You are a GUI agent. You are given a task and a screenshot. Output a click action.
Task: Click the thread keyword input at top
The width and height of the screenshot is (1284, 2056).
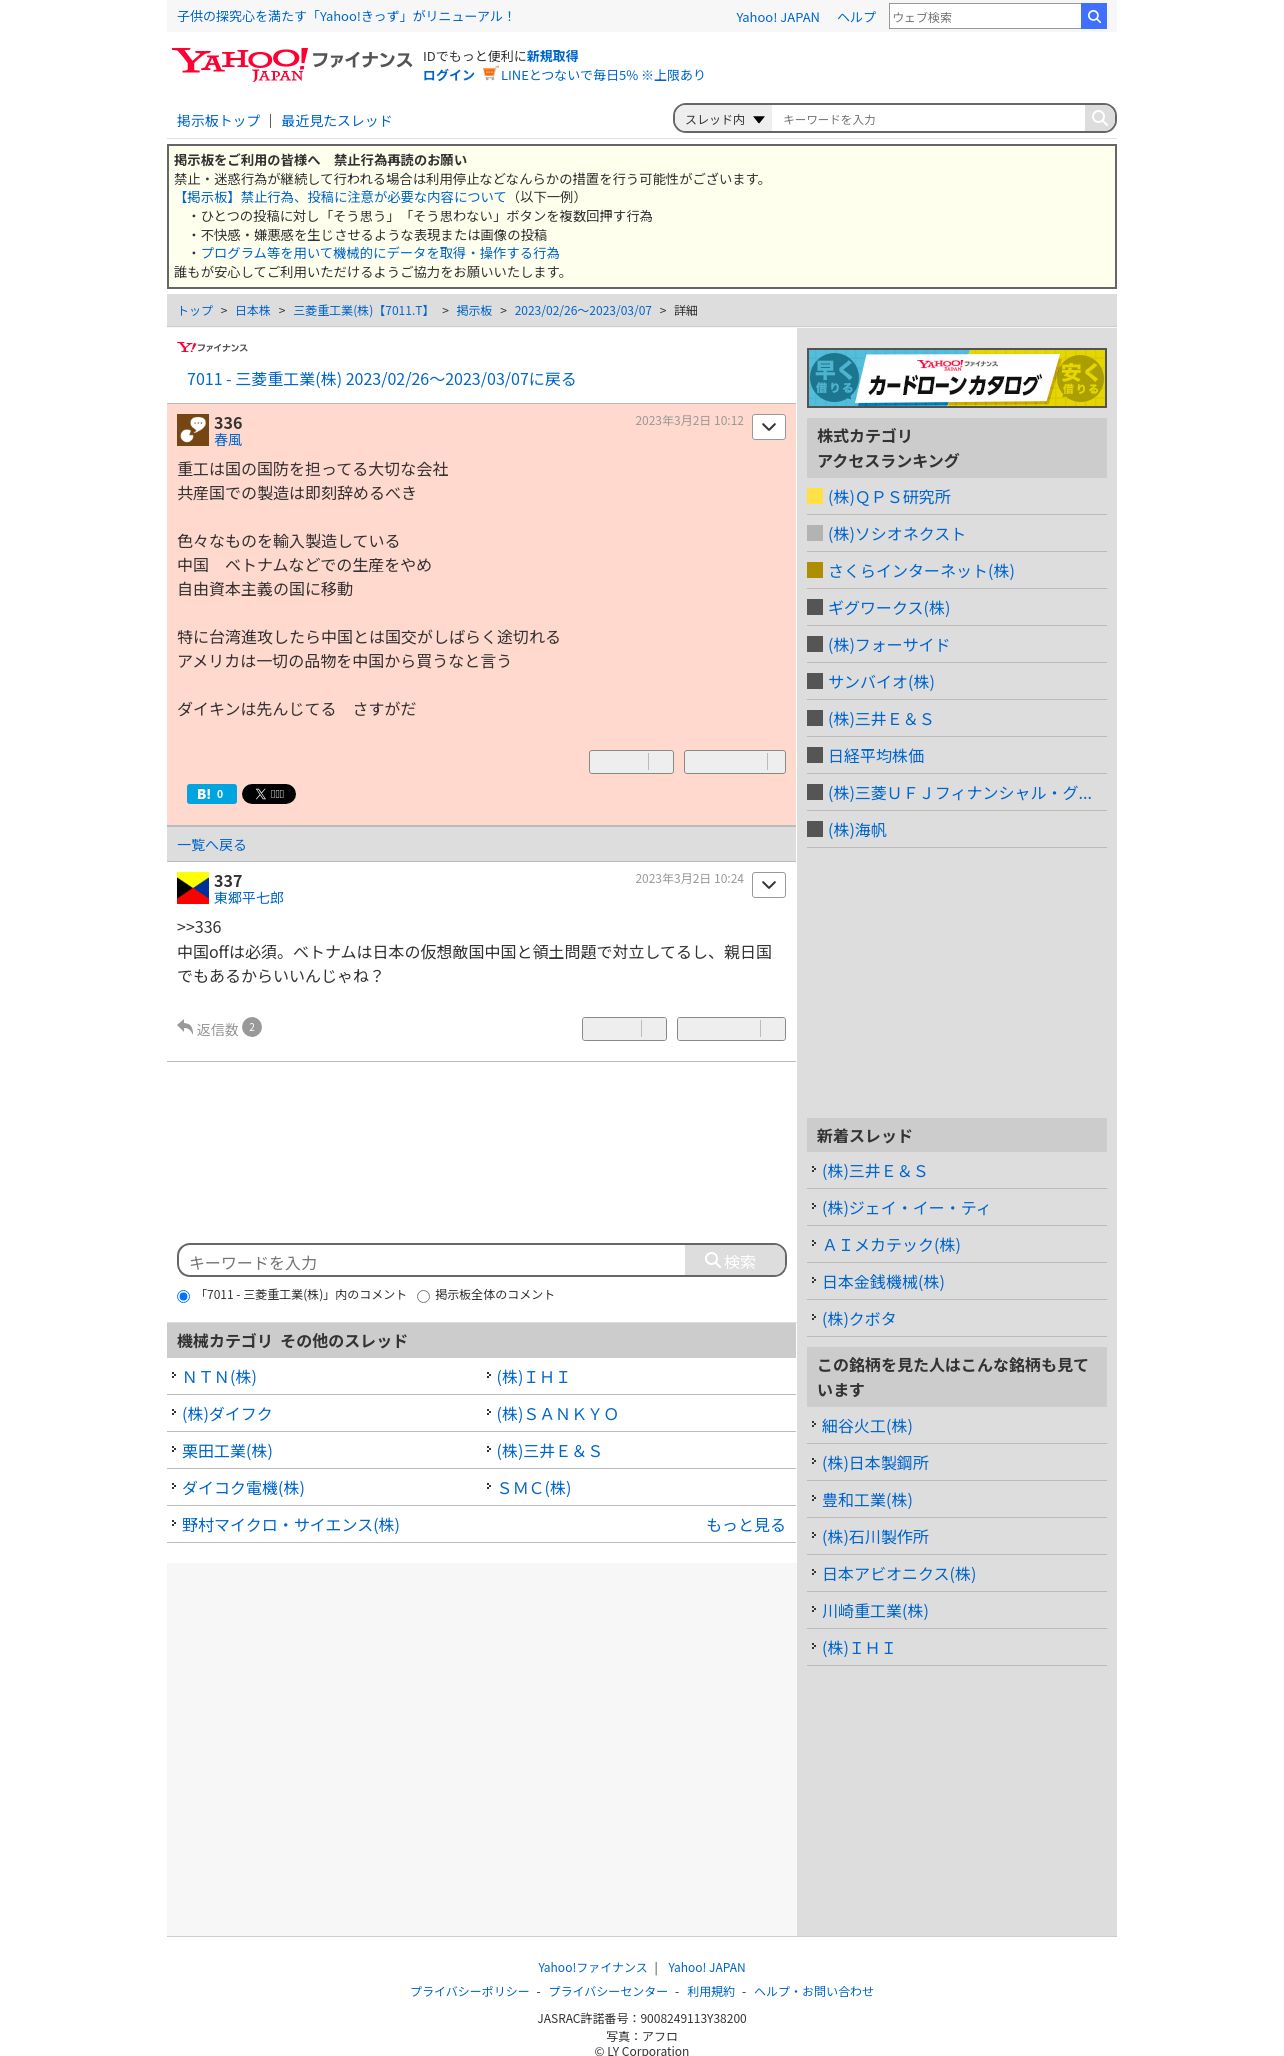(x=928, y=119)
